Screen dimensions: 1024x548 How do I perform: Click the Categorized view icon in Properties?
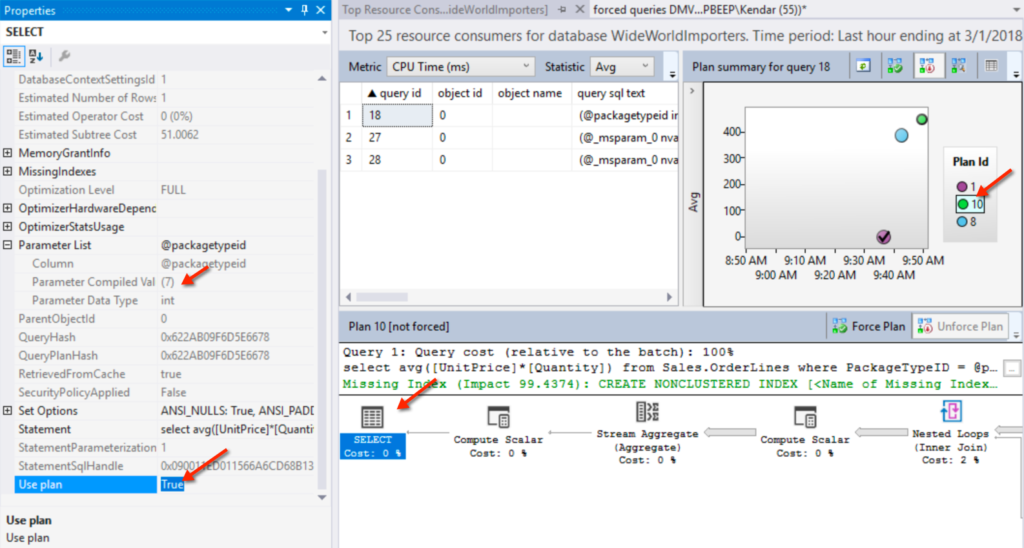pyautogui.click(x=15, y=56)
